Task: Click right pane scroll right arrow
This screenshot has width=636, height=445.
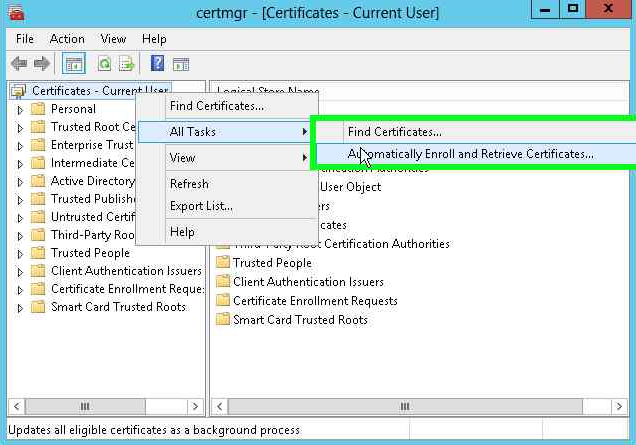Action: click(619, 406)
